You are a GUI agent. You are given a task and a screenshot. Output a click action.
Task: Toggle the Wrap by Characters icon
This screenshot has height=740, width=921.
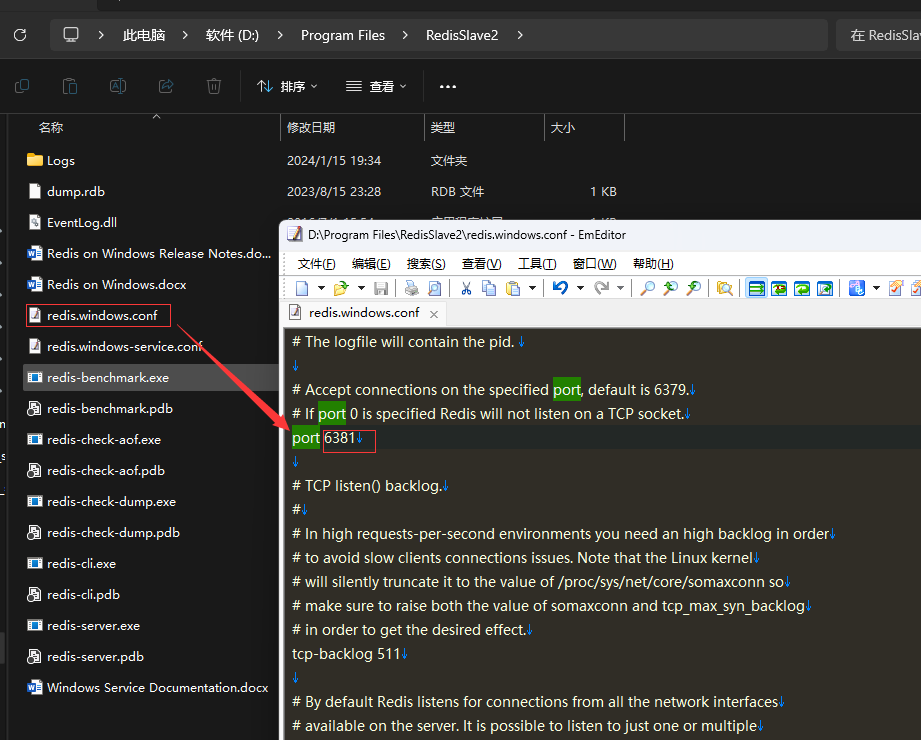pyautogui.click(x=779, y=288)
